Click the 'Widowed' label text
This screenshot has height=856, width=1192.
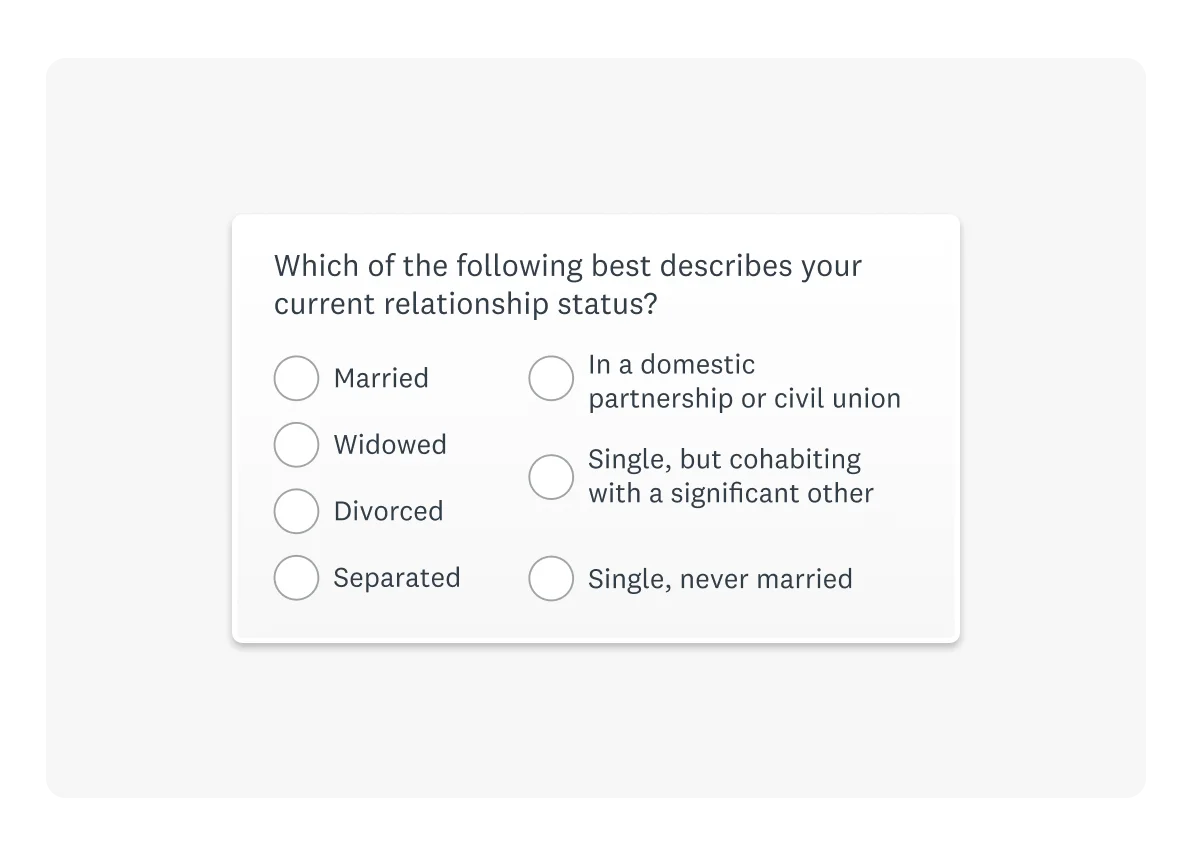click(x=390, y=445)
